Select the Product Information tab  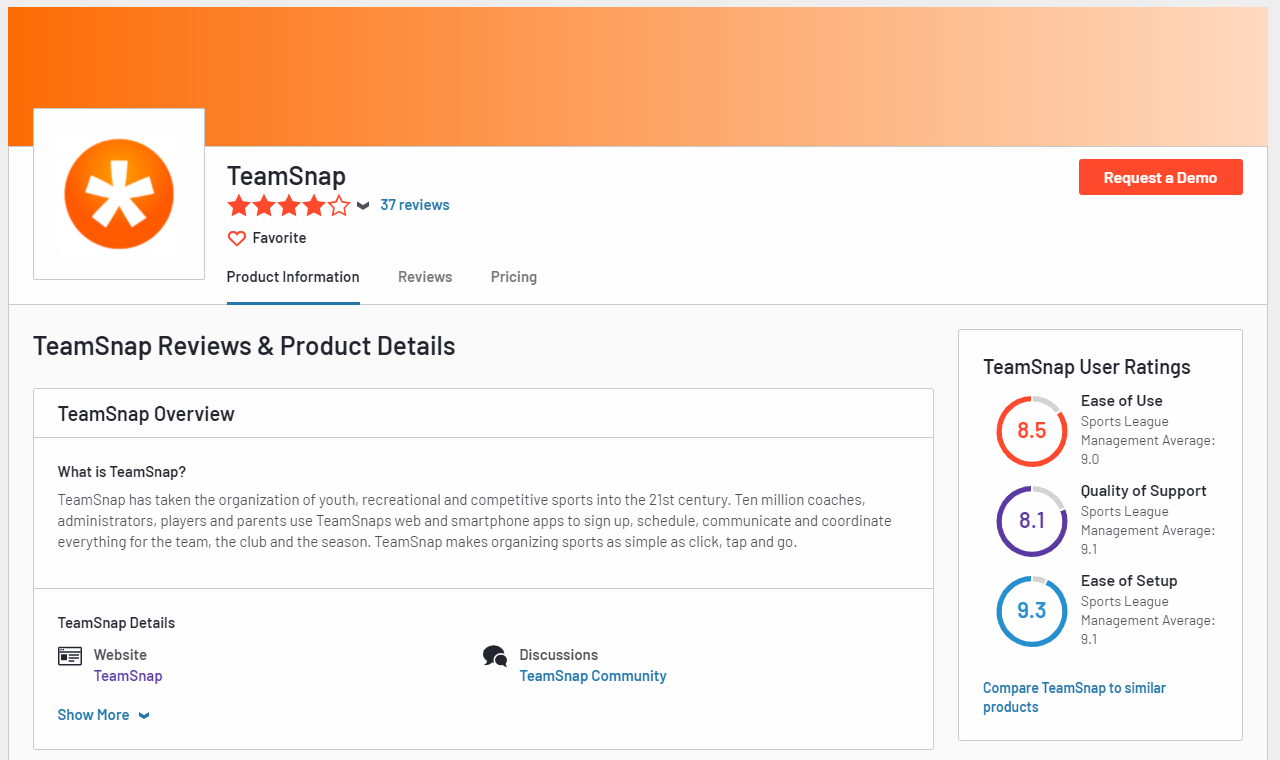(293, 277)
